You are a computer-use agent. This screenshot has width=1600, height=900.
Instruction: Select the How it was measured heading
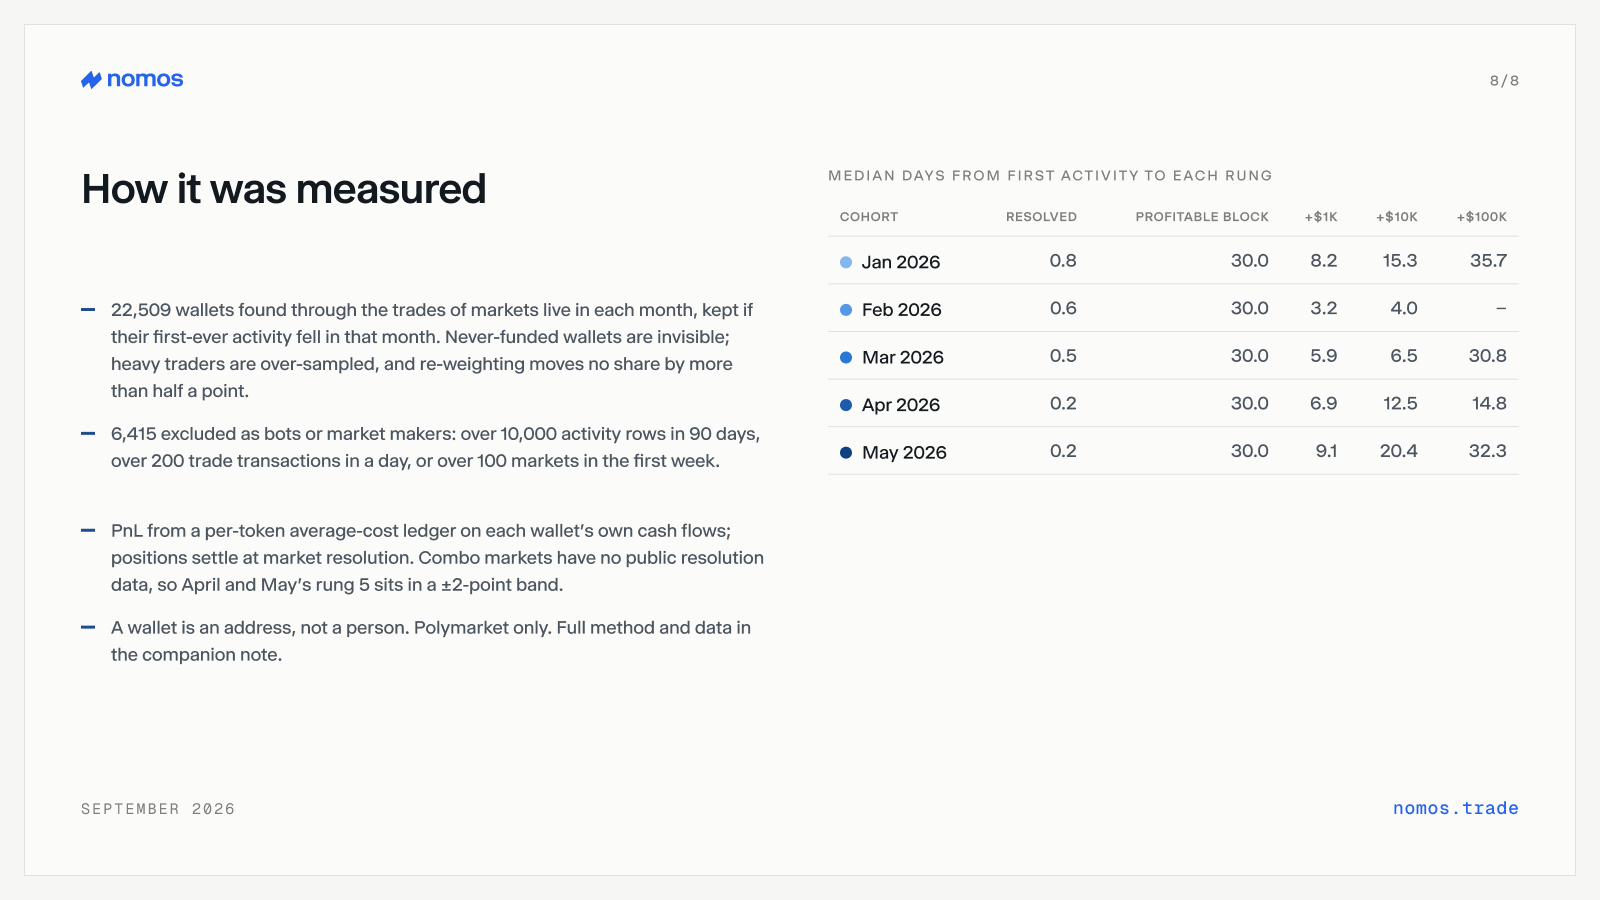(284, 189)
